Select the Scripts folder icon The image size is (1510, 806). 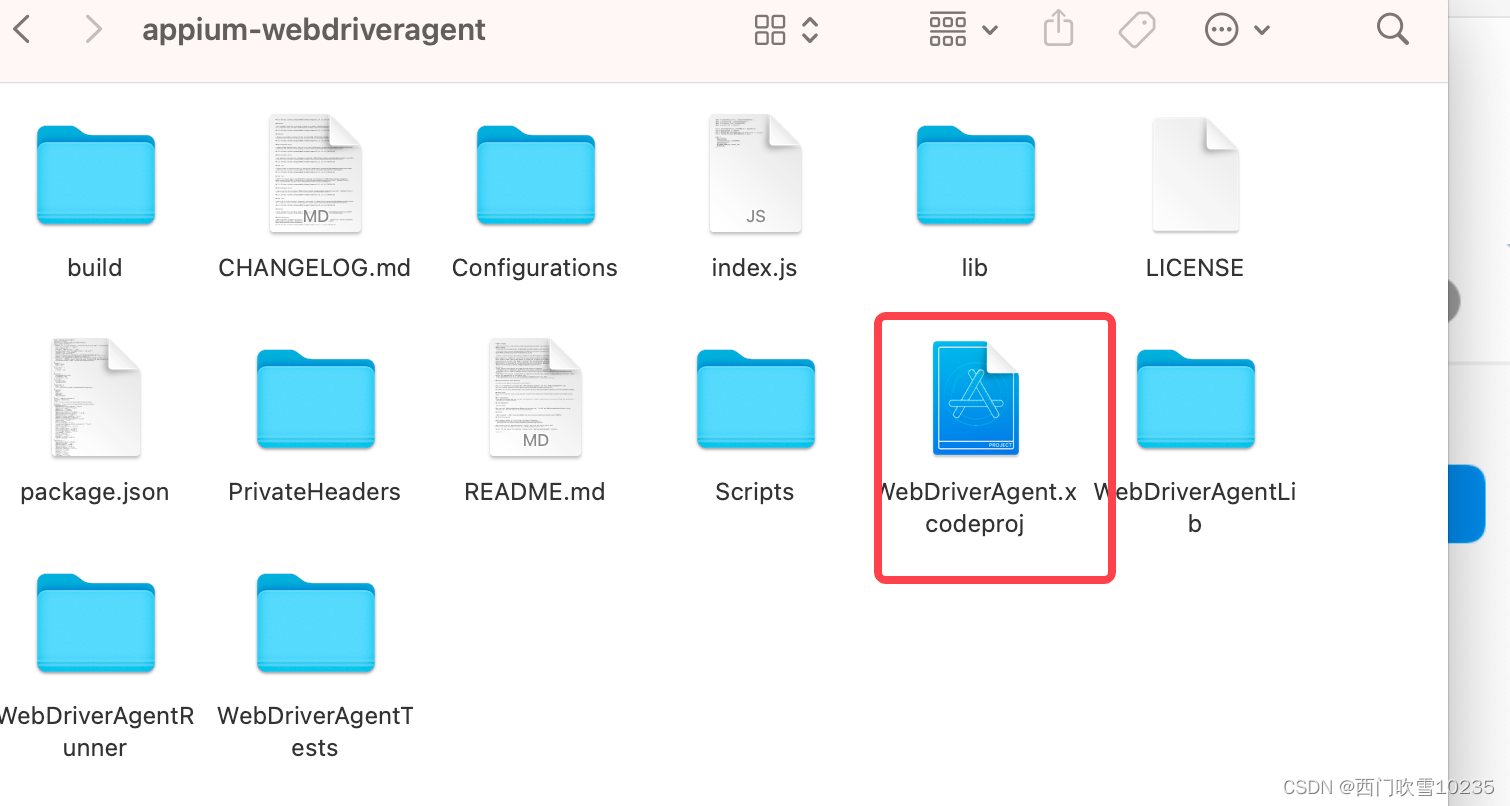click(755, 399)
